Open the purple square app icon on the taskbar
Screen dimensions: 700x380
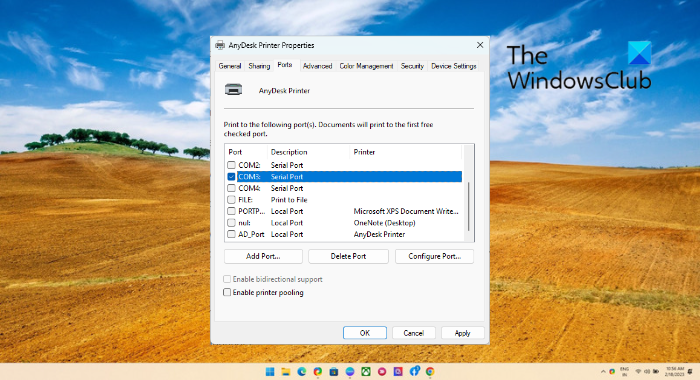point(398,372)
